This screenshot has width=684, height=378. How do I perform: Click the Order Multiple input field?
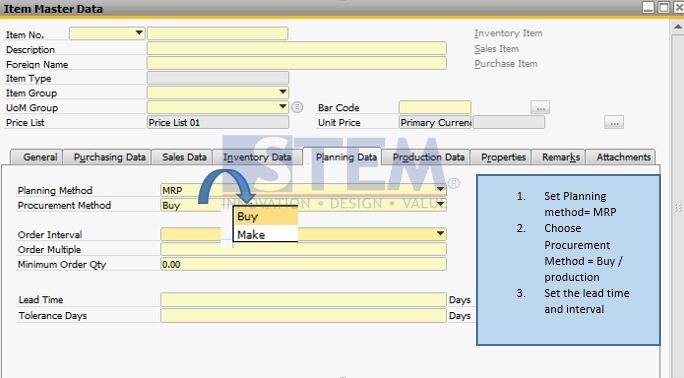point(304,249)
